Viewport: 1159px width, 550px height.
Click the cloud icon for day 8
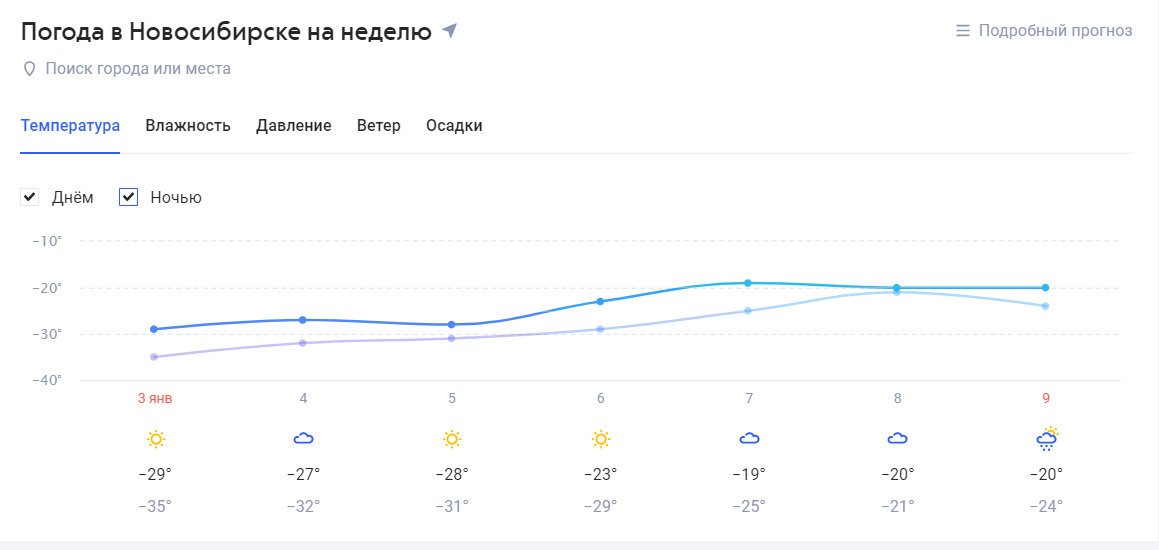click(897, 439)
